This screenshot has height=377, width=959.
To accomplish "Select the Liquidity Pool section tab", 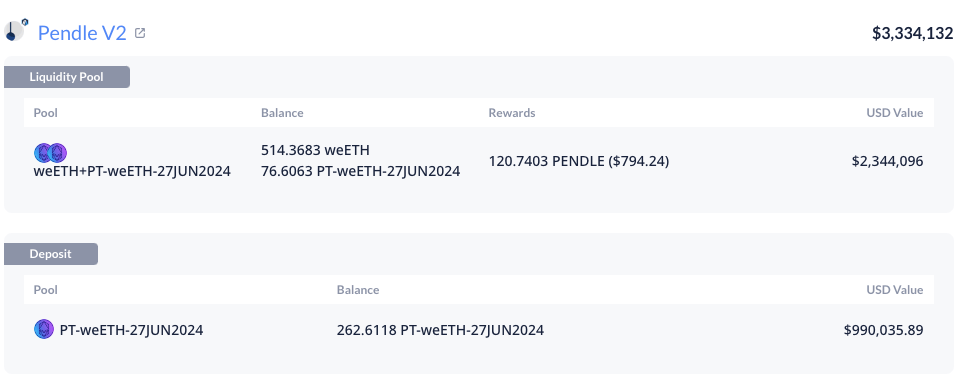I will click(x=67, y=77).
